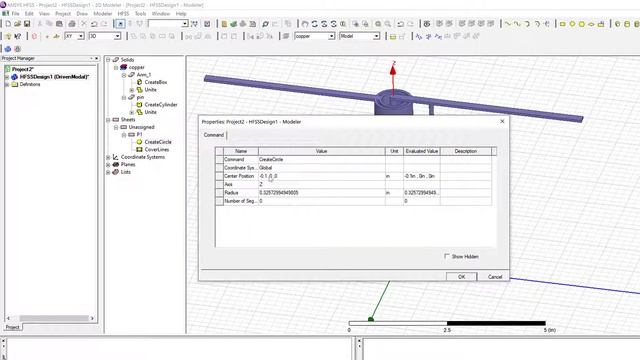The height and width of the screenshot is (360, 640).
Task: Click the Number of Segments value field
Action: coord(322,201)
